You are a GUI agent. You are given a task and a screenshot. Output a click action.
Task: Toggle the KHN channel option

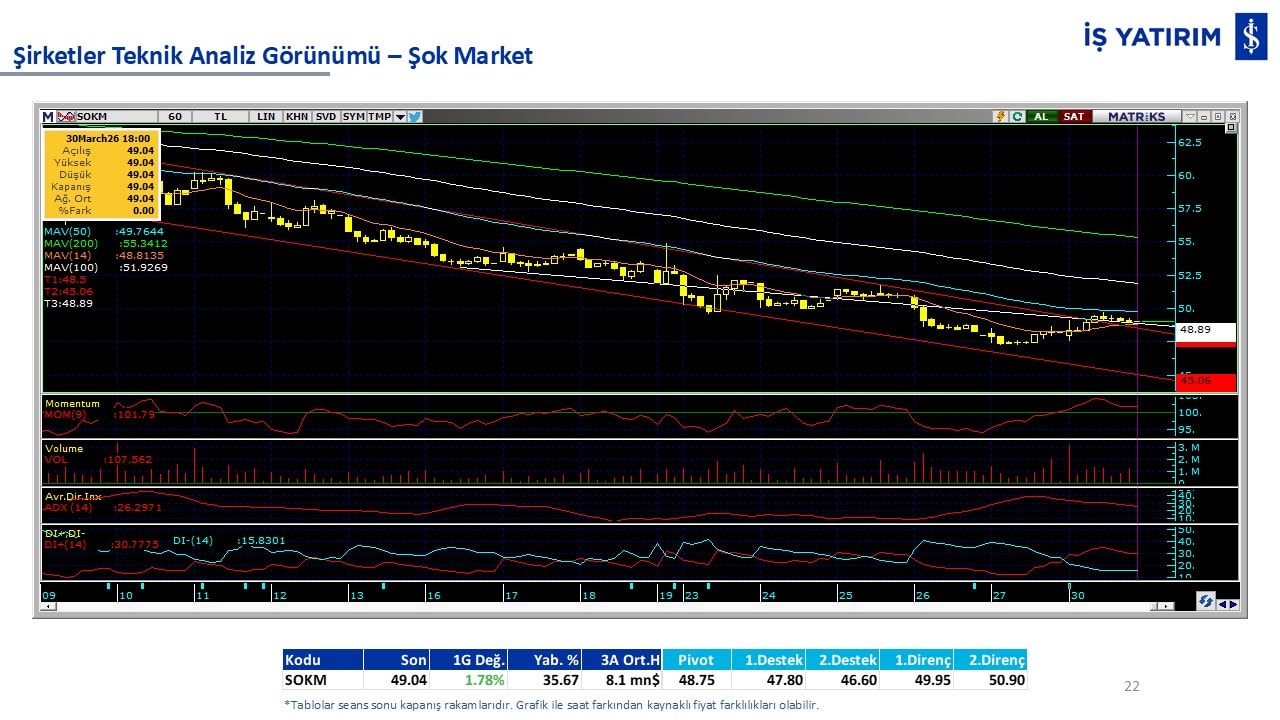pos(297,117)
